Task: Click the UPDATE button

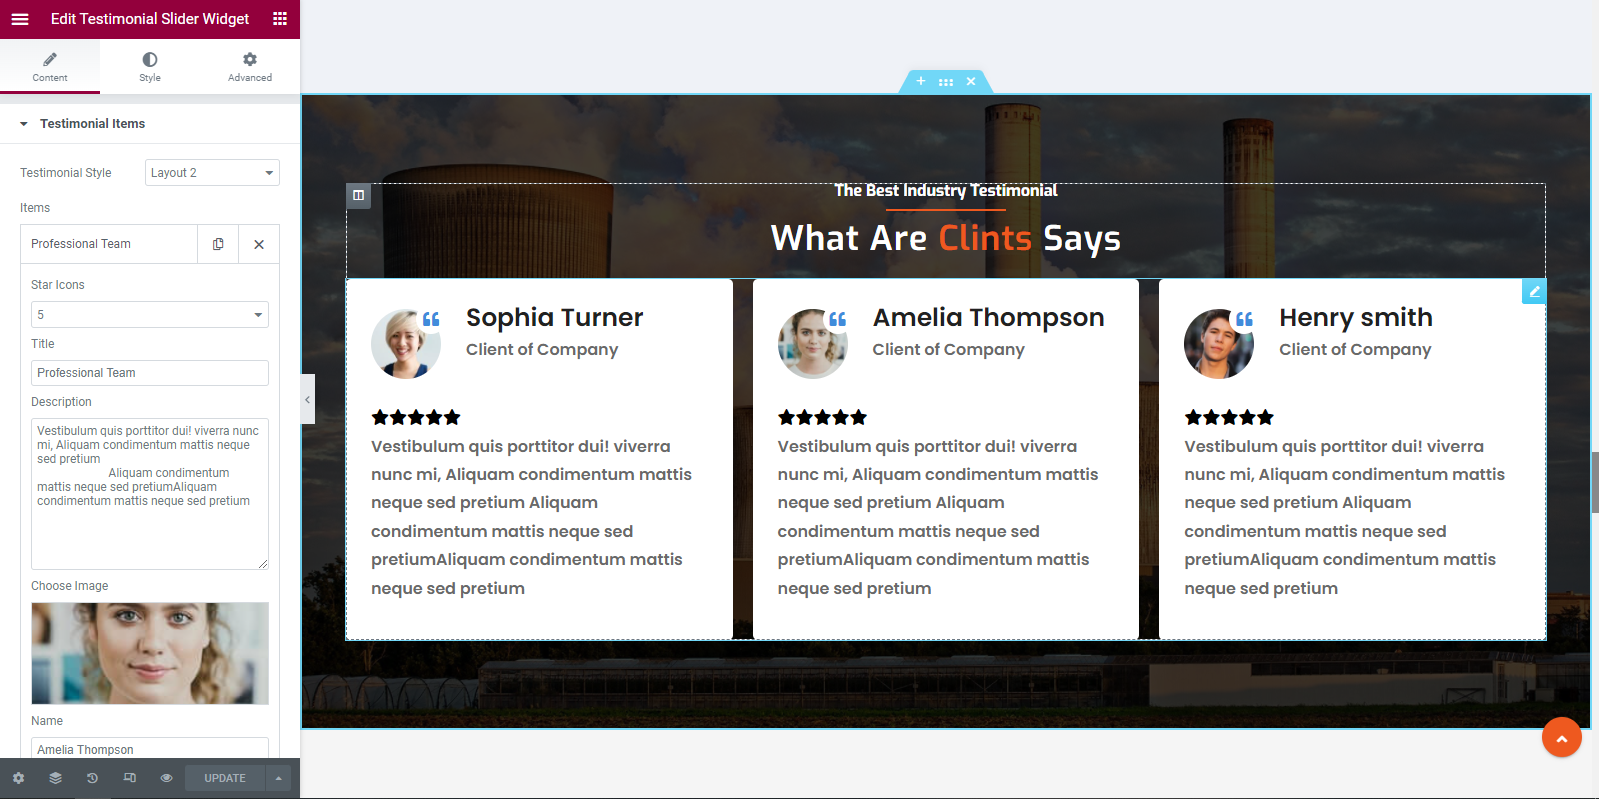Action: click(x=225, y=778)
